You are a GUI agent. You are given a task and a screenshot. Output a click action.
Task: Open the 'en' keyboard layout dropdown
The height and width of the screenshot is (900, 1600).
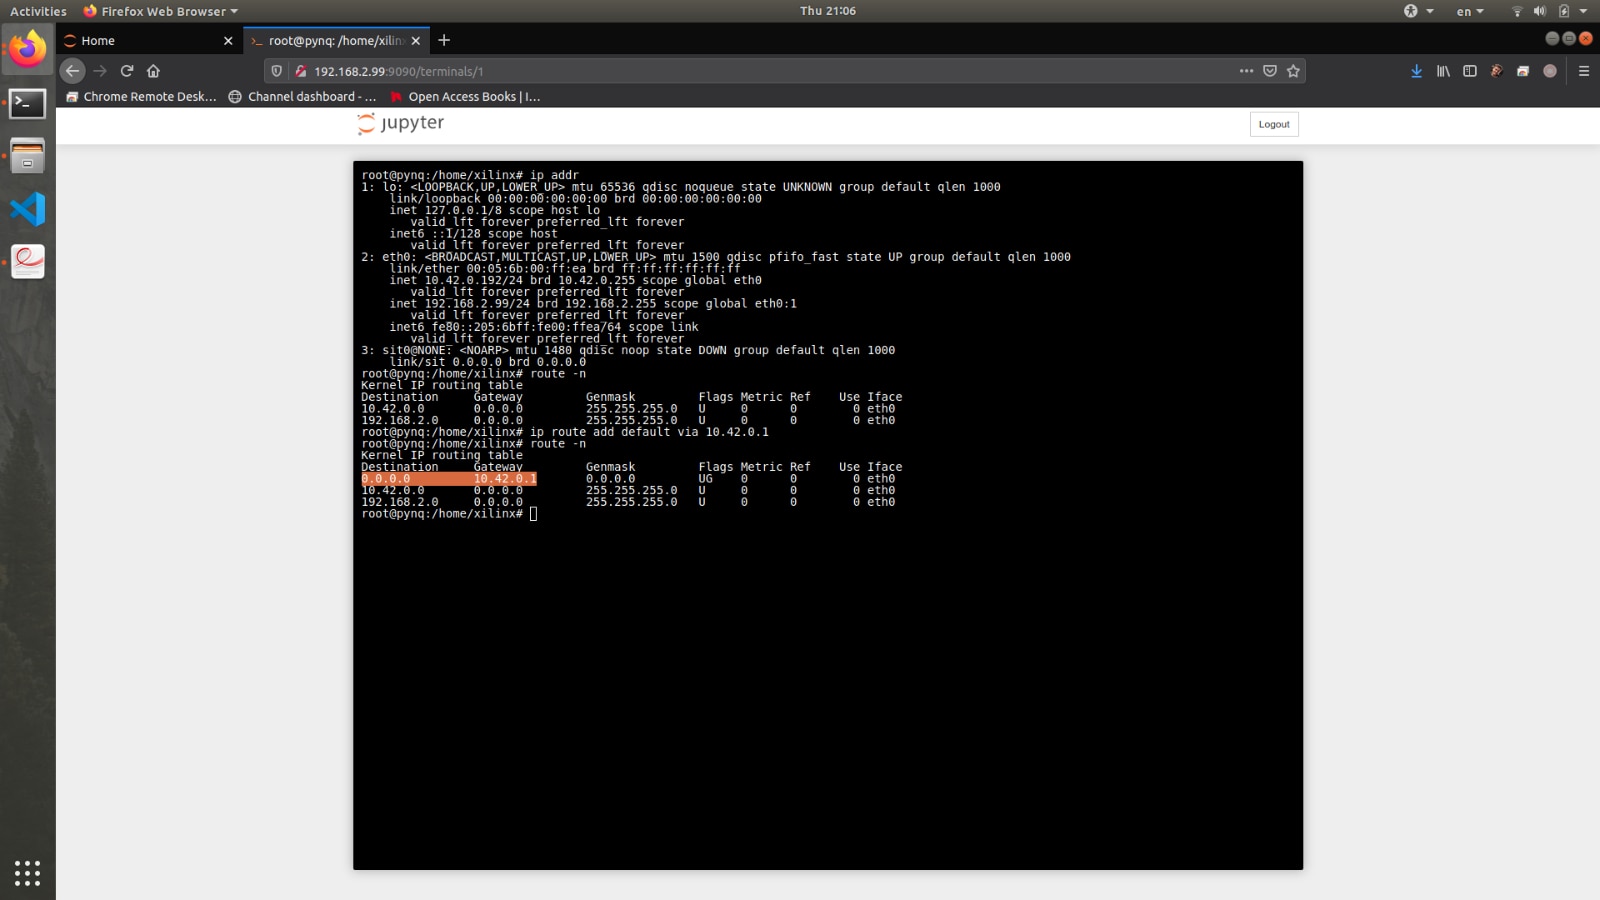tap(1469, 11)
